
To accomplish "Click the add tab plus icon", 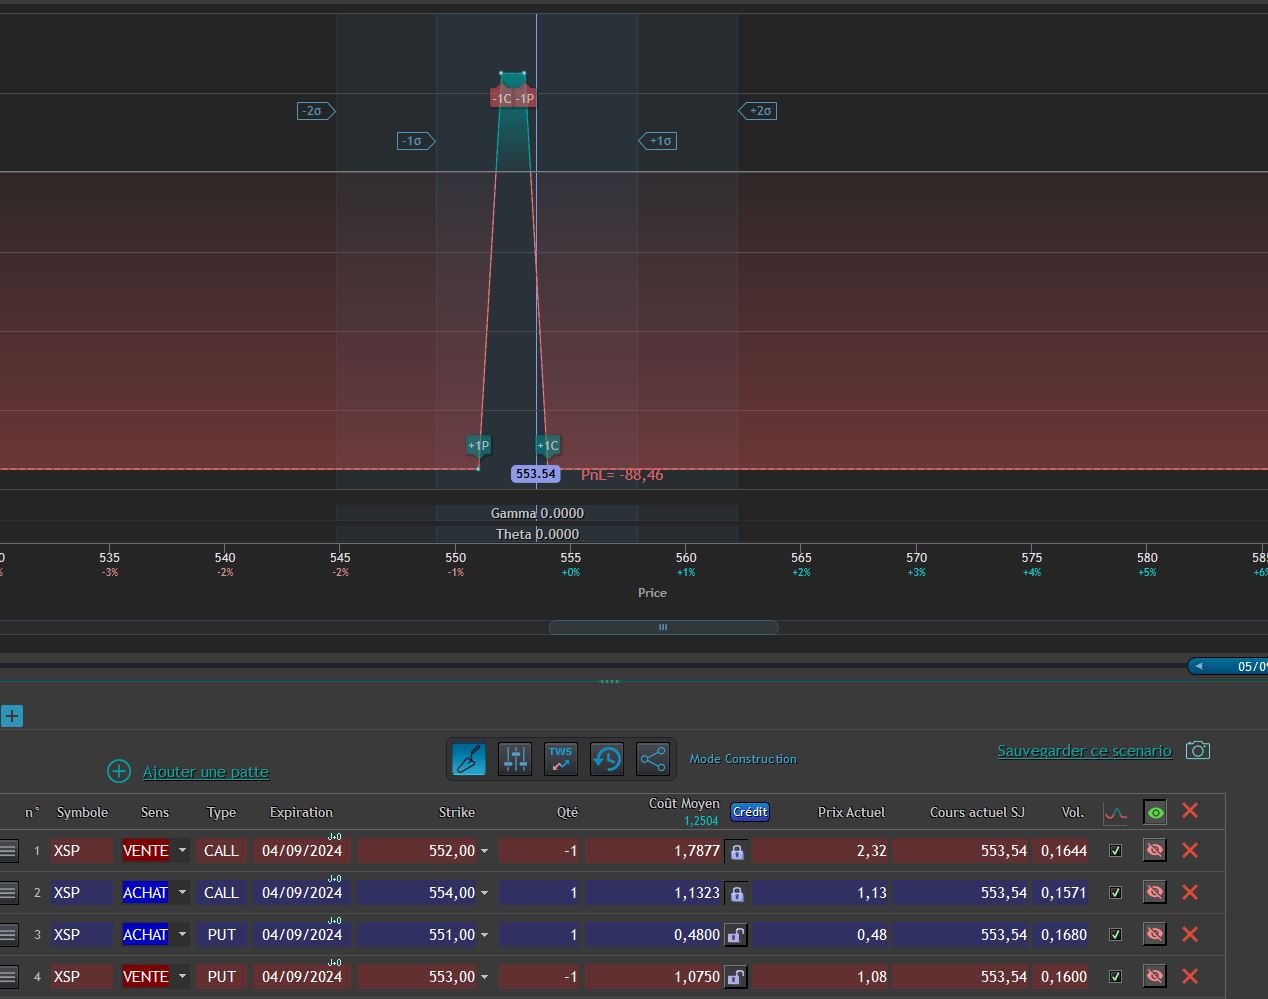I will 12,716.
